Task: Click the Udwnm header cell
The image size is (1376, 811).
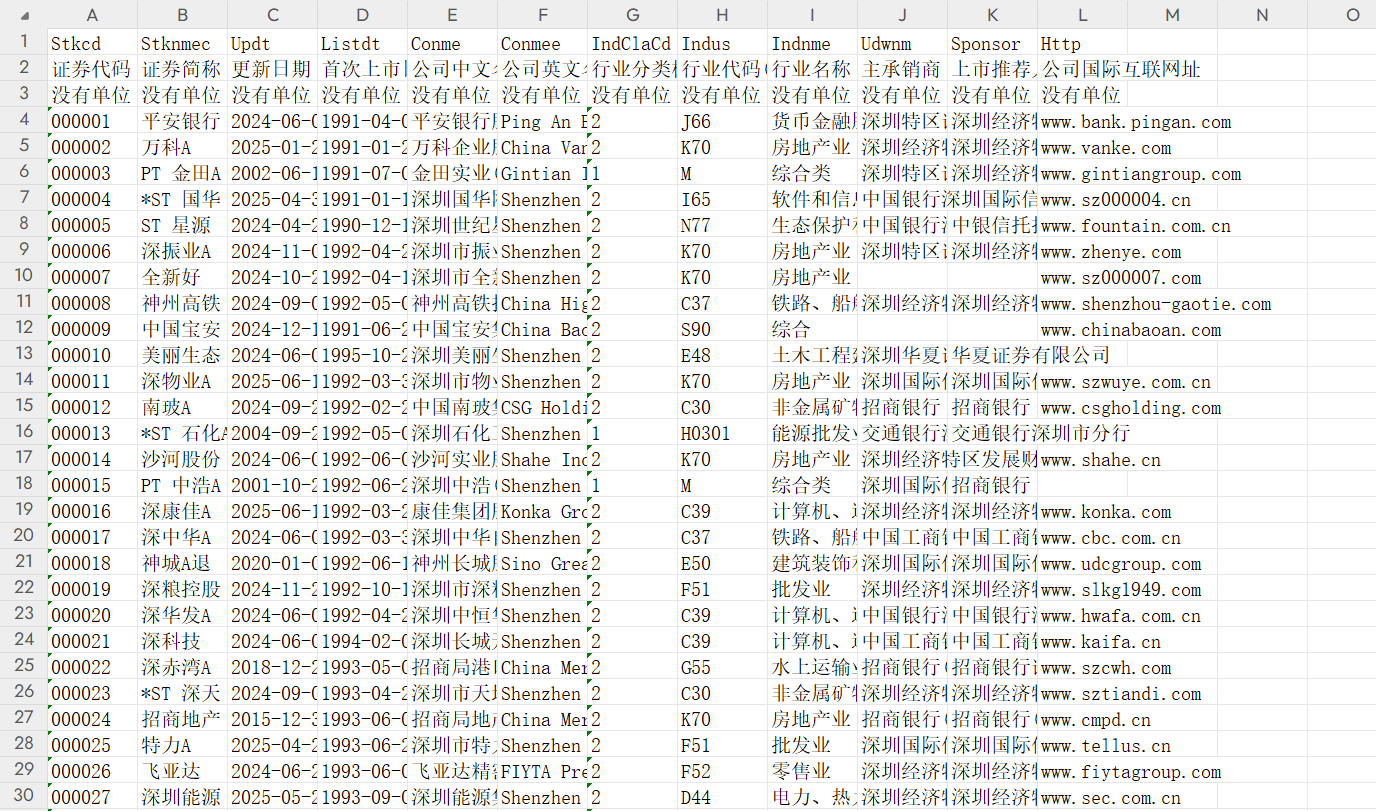Action: (903, 43)
